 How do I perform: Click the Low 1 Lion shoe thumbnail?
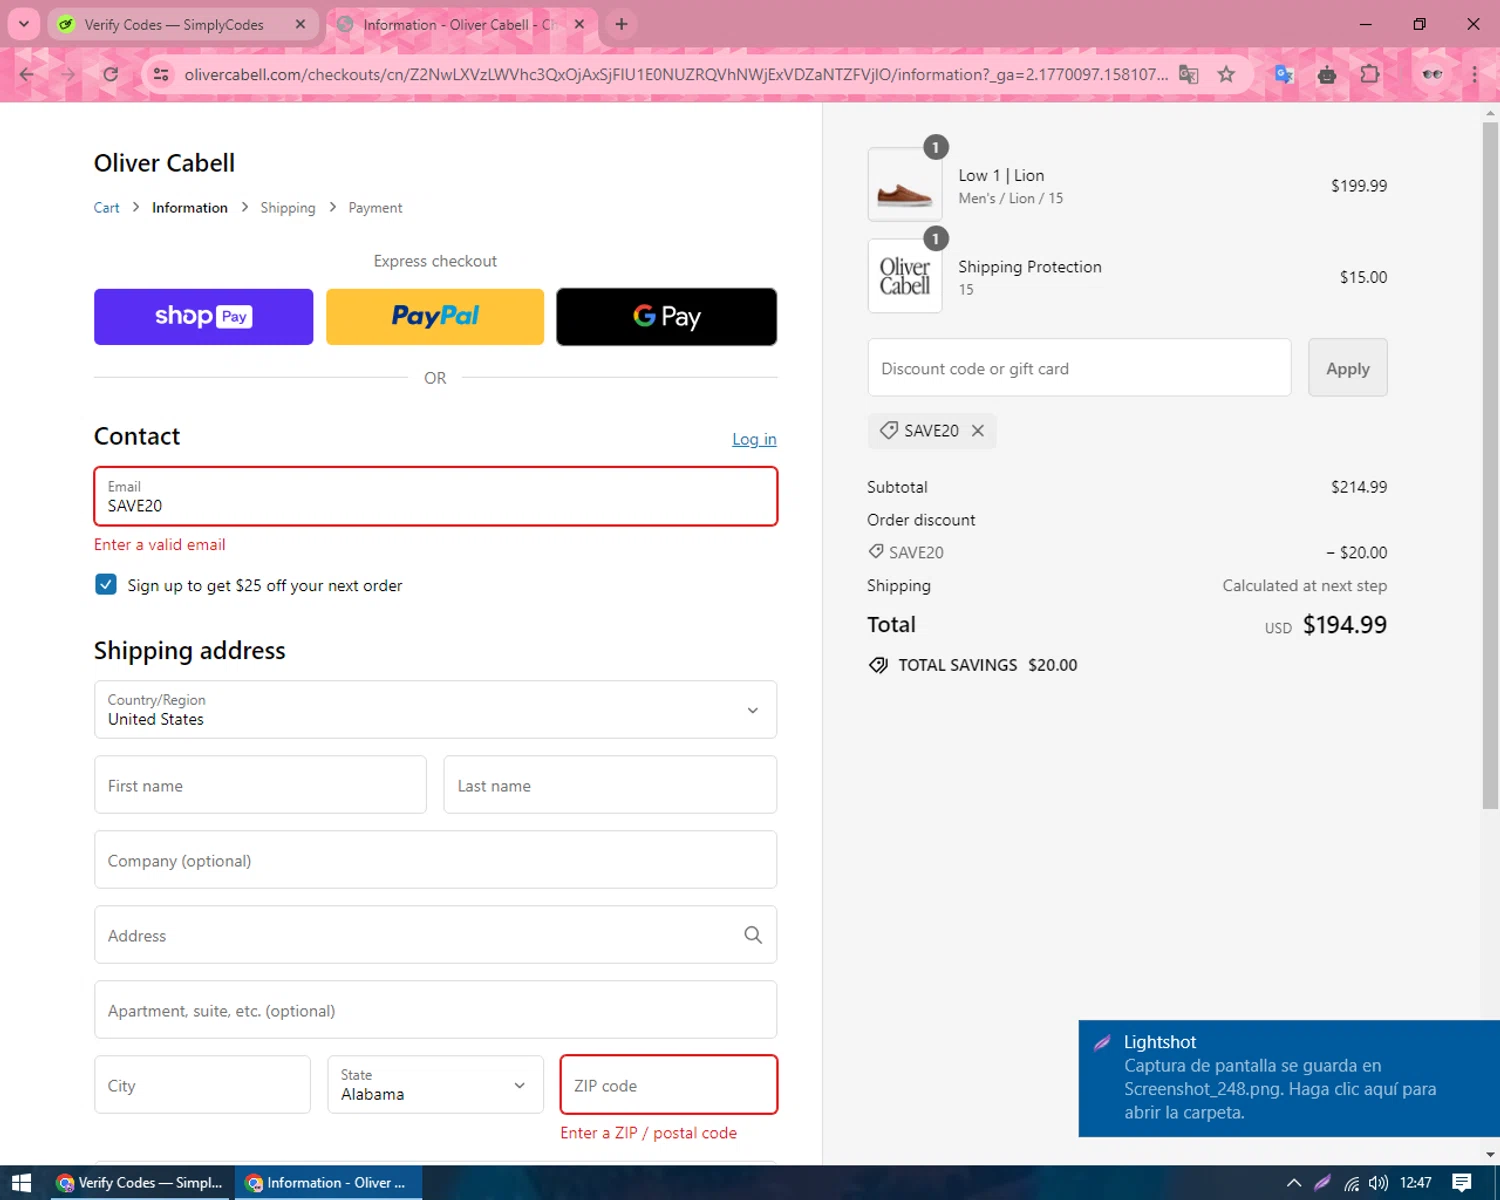tap(904, 185)
